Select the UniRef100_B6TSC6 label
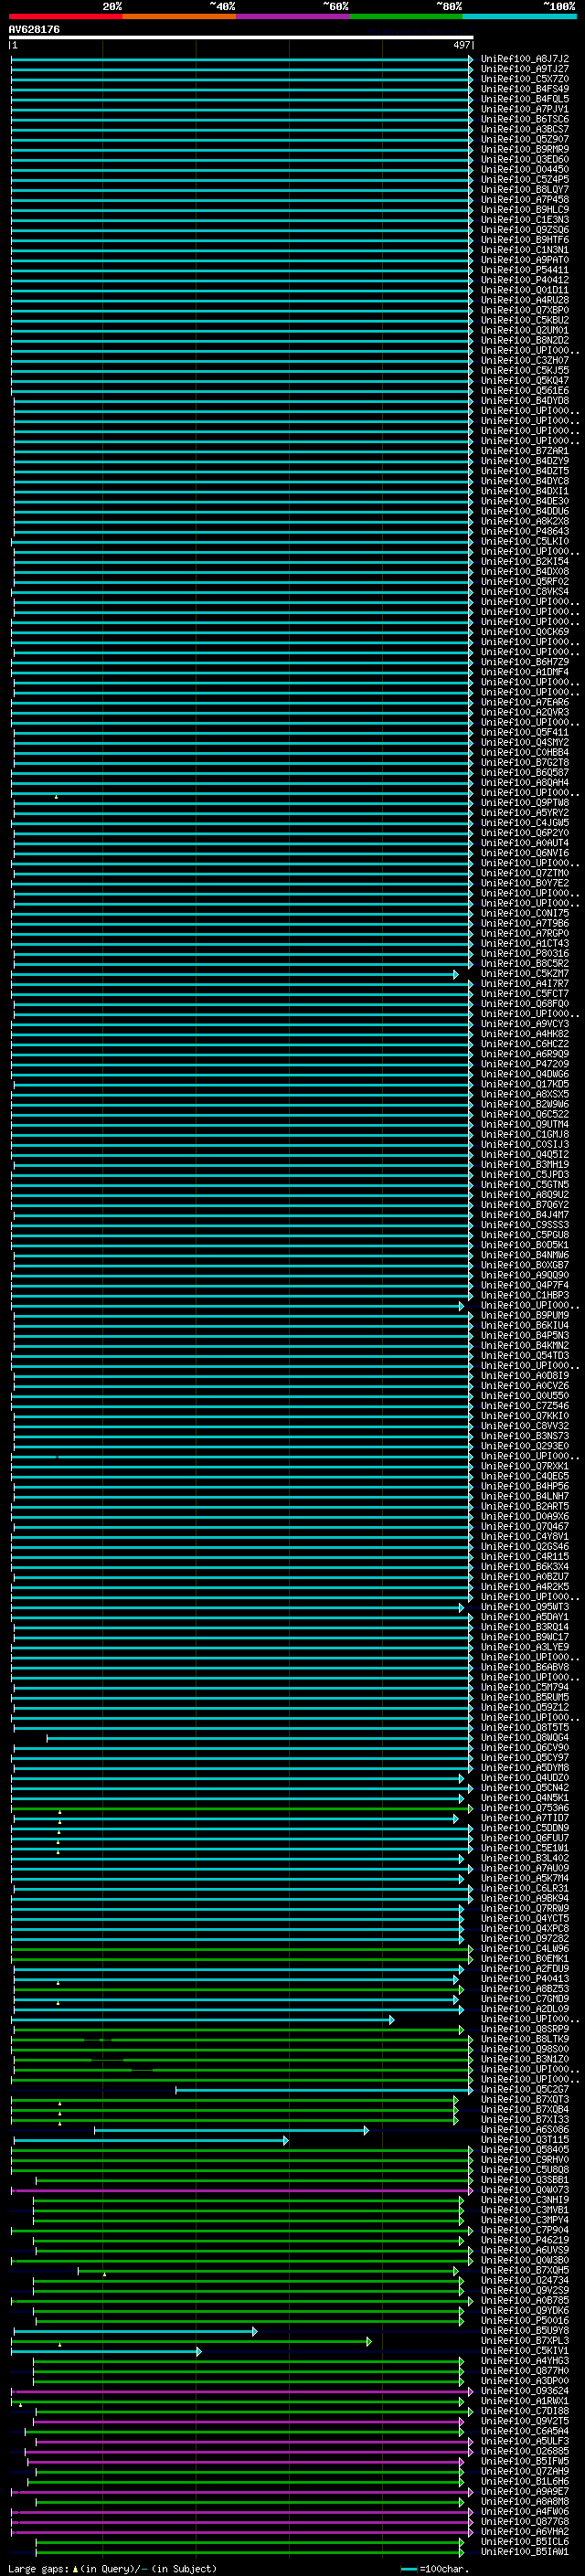The width and height of the screenshot is (585, 2576). point(524,119)
